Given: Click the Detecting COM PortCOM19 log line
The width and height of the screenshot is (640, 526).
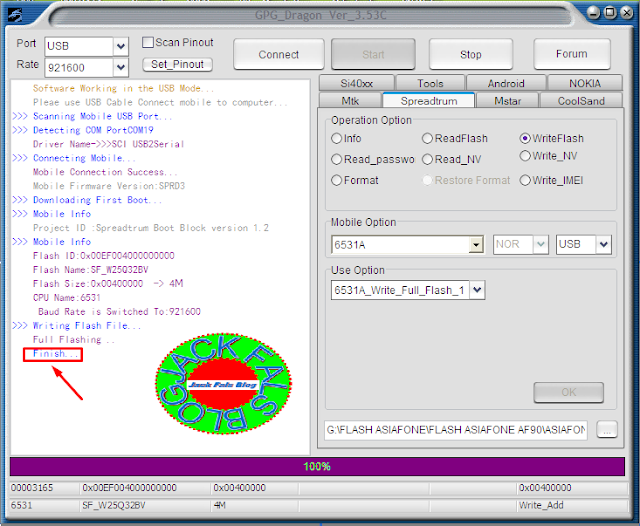Looking at the screenshot, I should tap(93, 130).
